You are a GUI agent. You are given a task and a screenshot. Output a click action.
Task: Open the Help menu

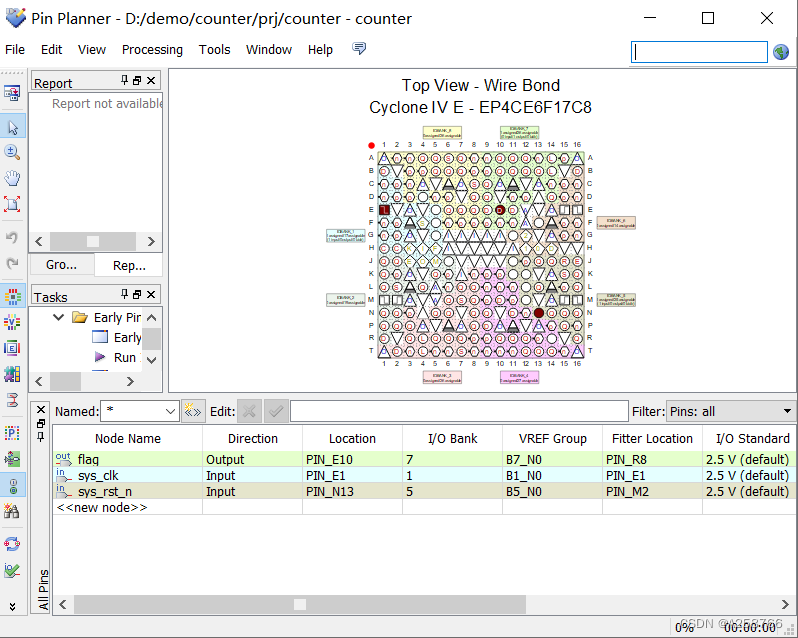[x=320, y=49]
